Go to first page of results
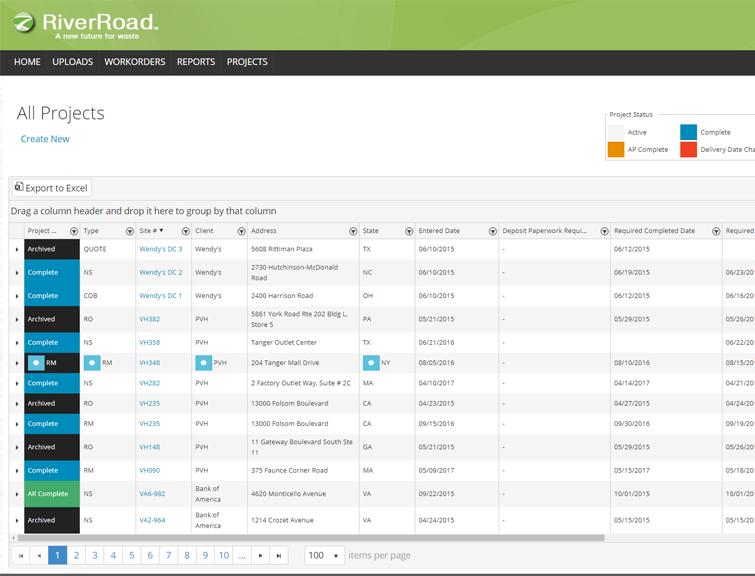 [x=21, y=555]
